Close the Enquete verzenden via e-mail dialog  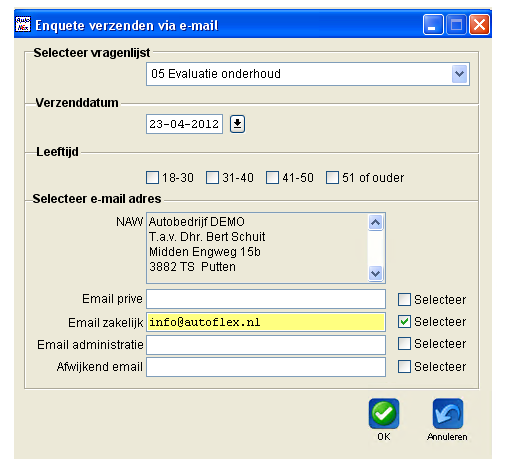479,25
